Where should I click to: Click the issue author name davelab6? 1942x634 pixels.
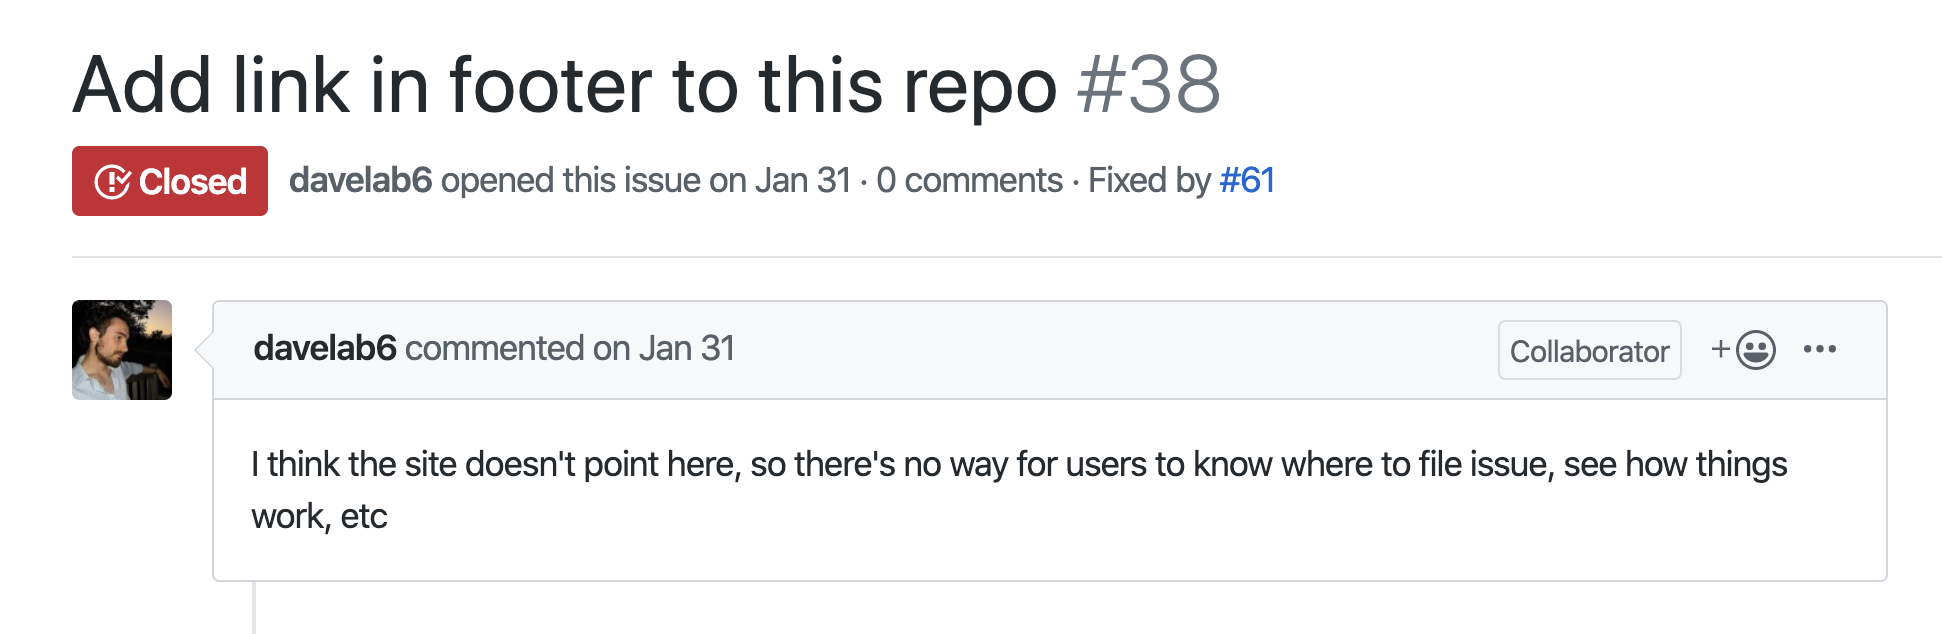361,181
